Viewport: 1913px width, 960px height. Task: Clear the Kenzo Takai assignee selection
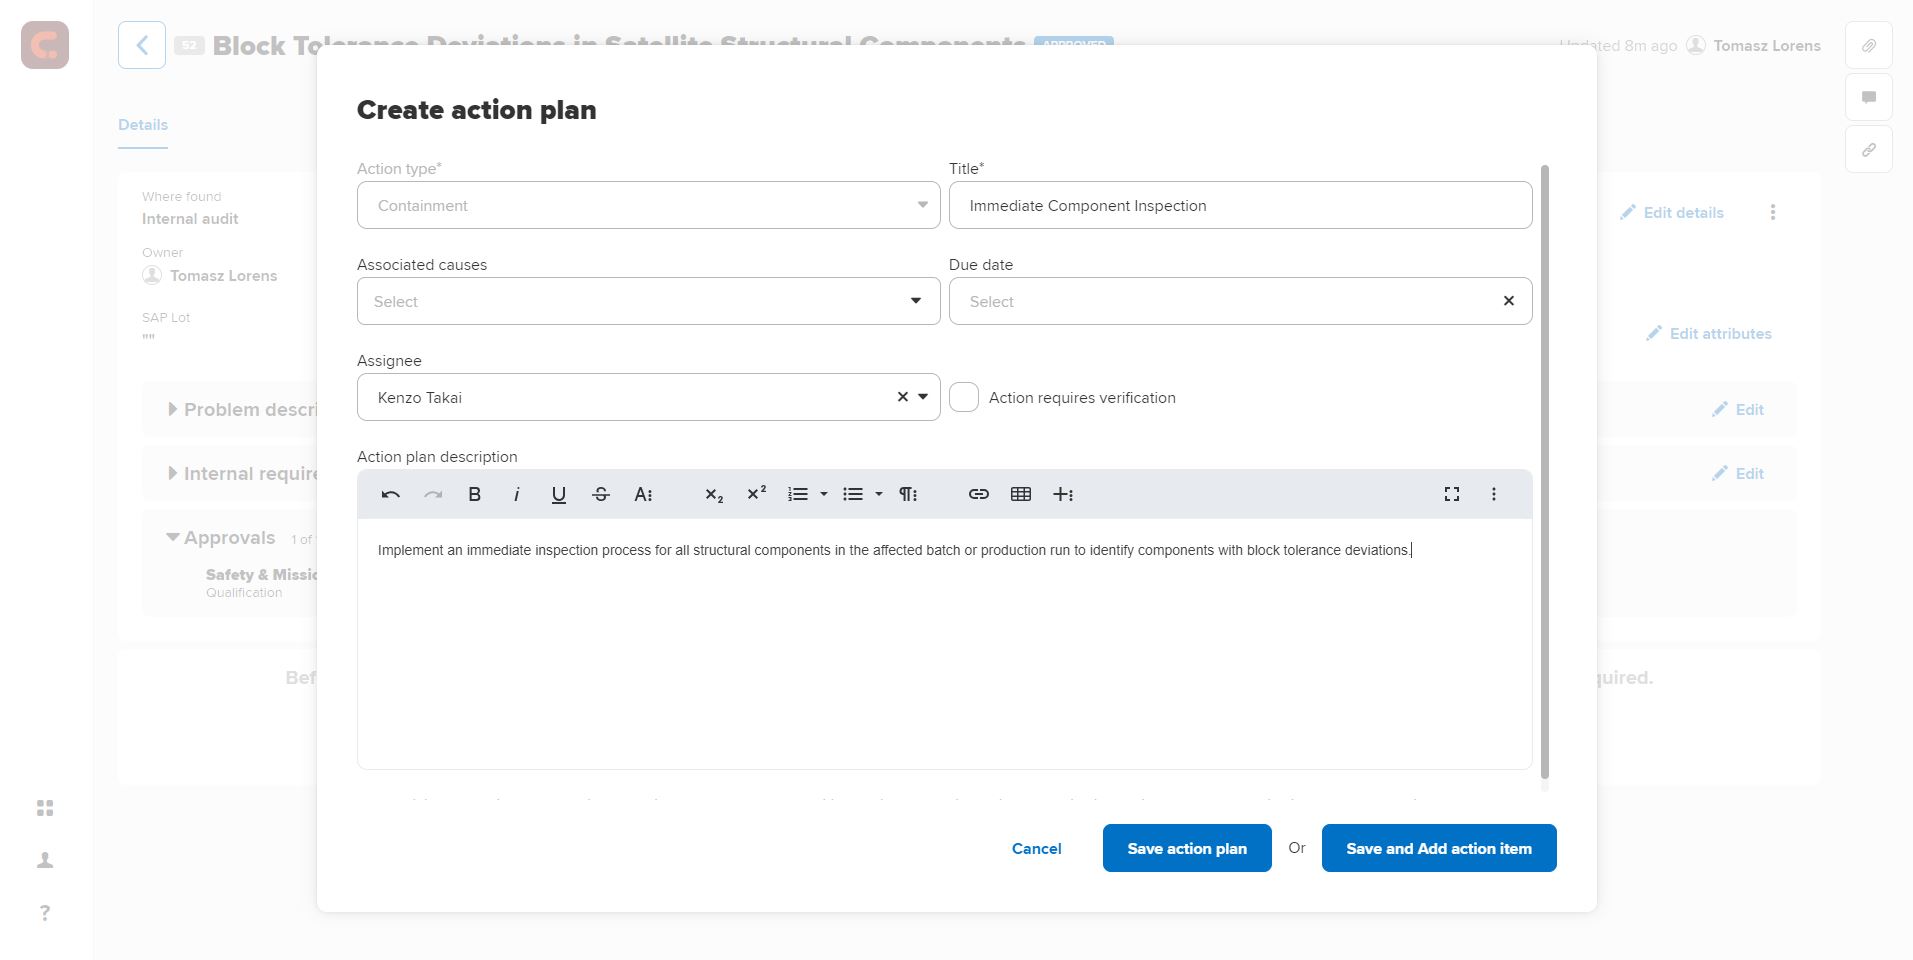902,397
